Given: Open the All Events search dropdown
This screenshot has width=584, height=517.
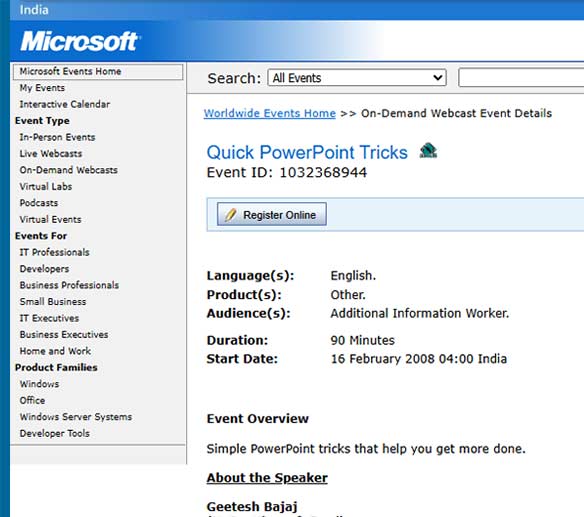Looking at the screenshot, I should point(357,78).
